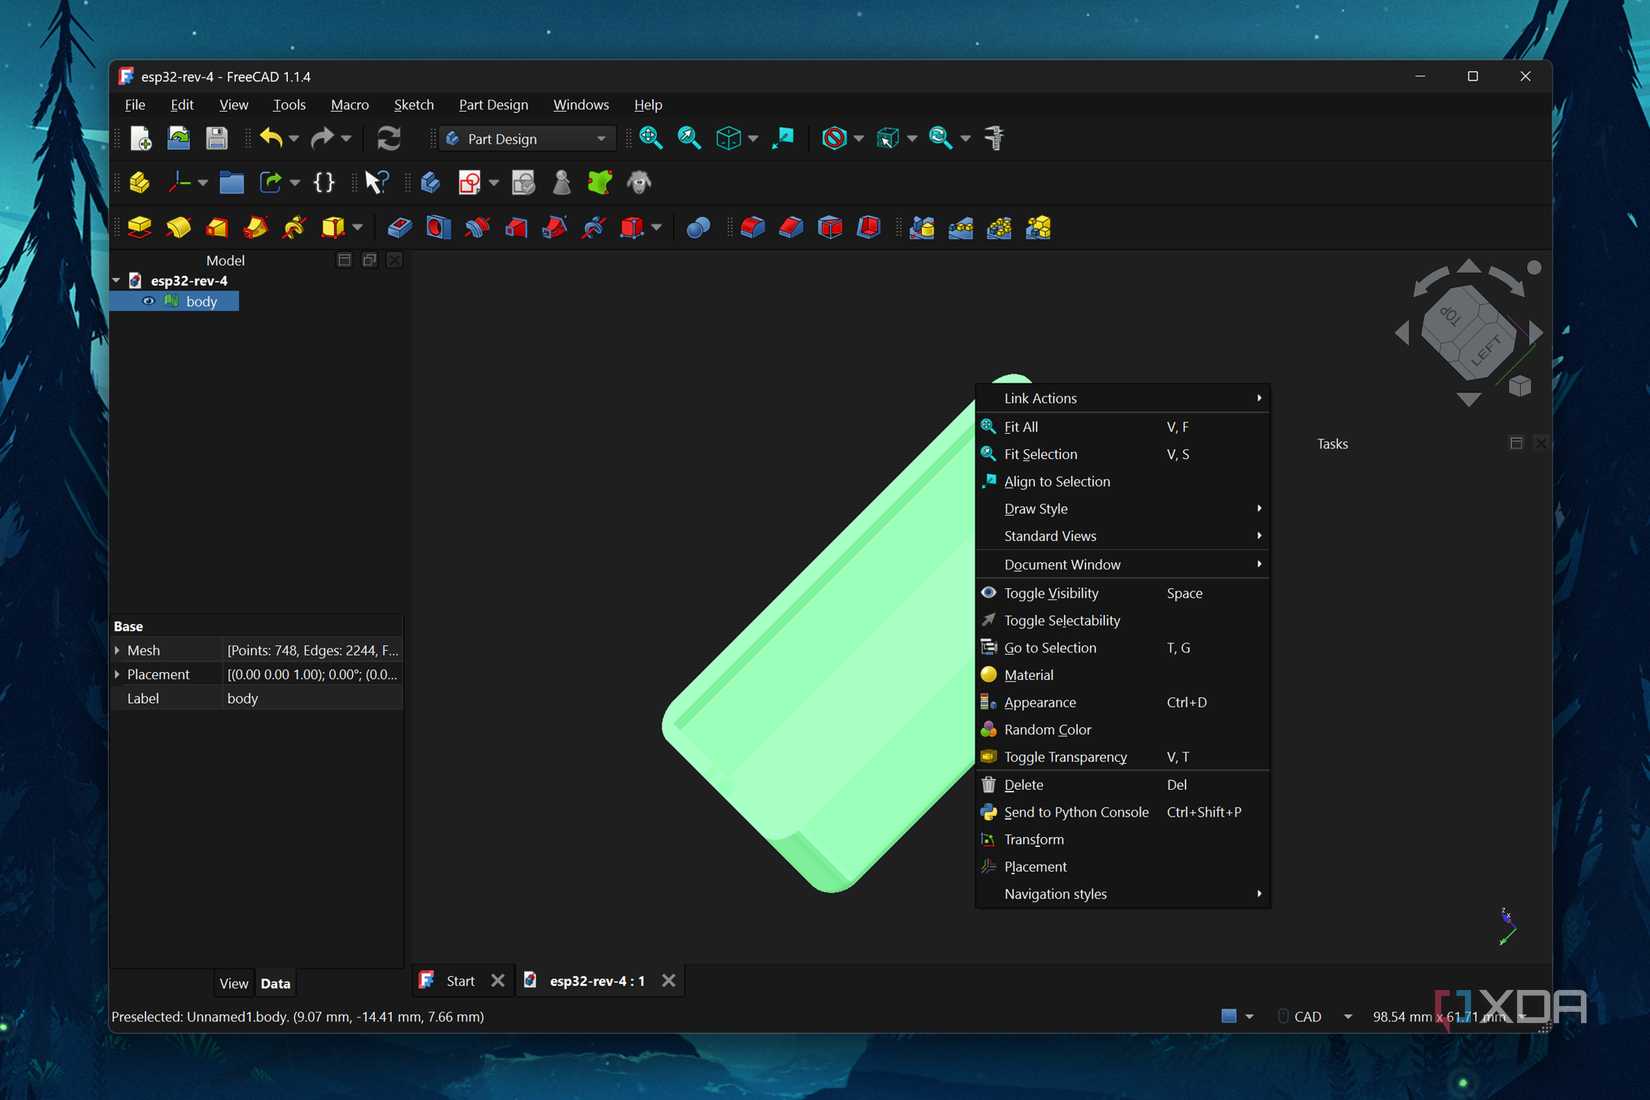The width and height of the screenshot is (1650, 1100).
Task: Click the Revolution tool icon
Action: click(x=178, y=228)
